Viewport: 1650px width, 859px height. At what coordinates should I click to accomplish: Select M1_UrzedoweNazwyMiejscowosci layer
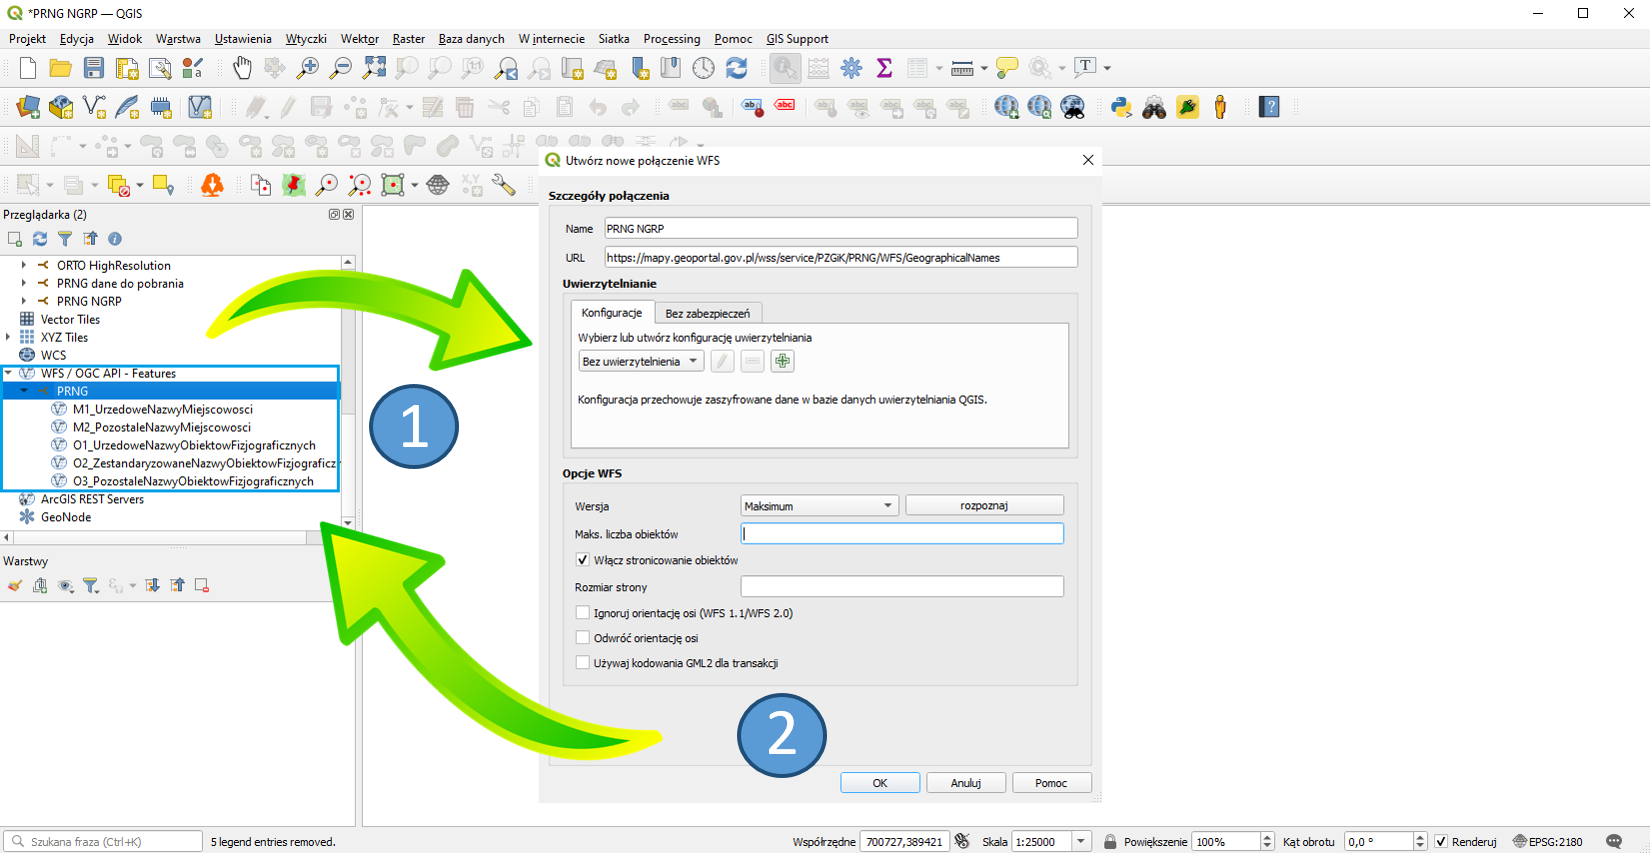click(x=162, y=409)
